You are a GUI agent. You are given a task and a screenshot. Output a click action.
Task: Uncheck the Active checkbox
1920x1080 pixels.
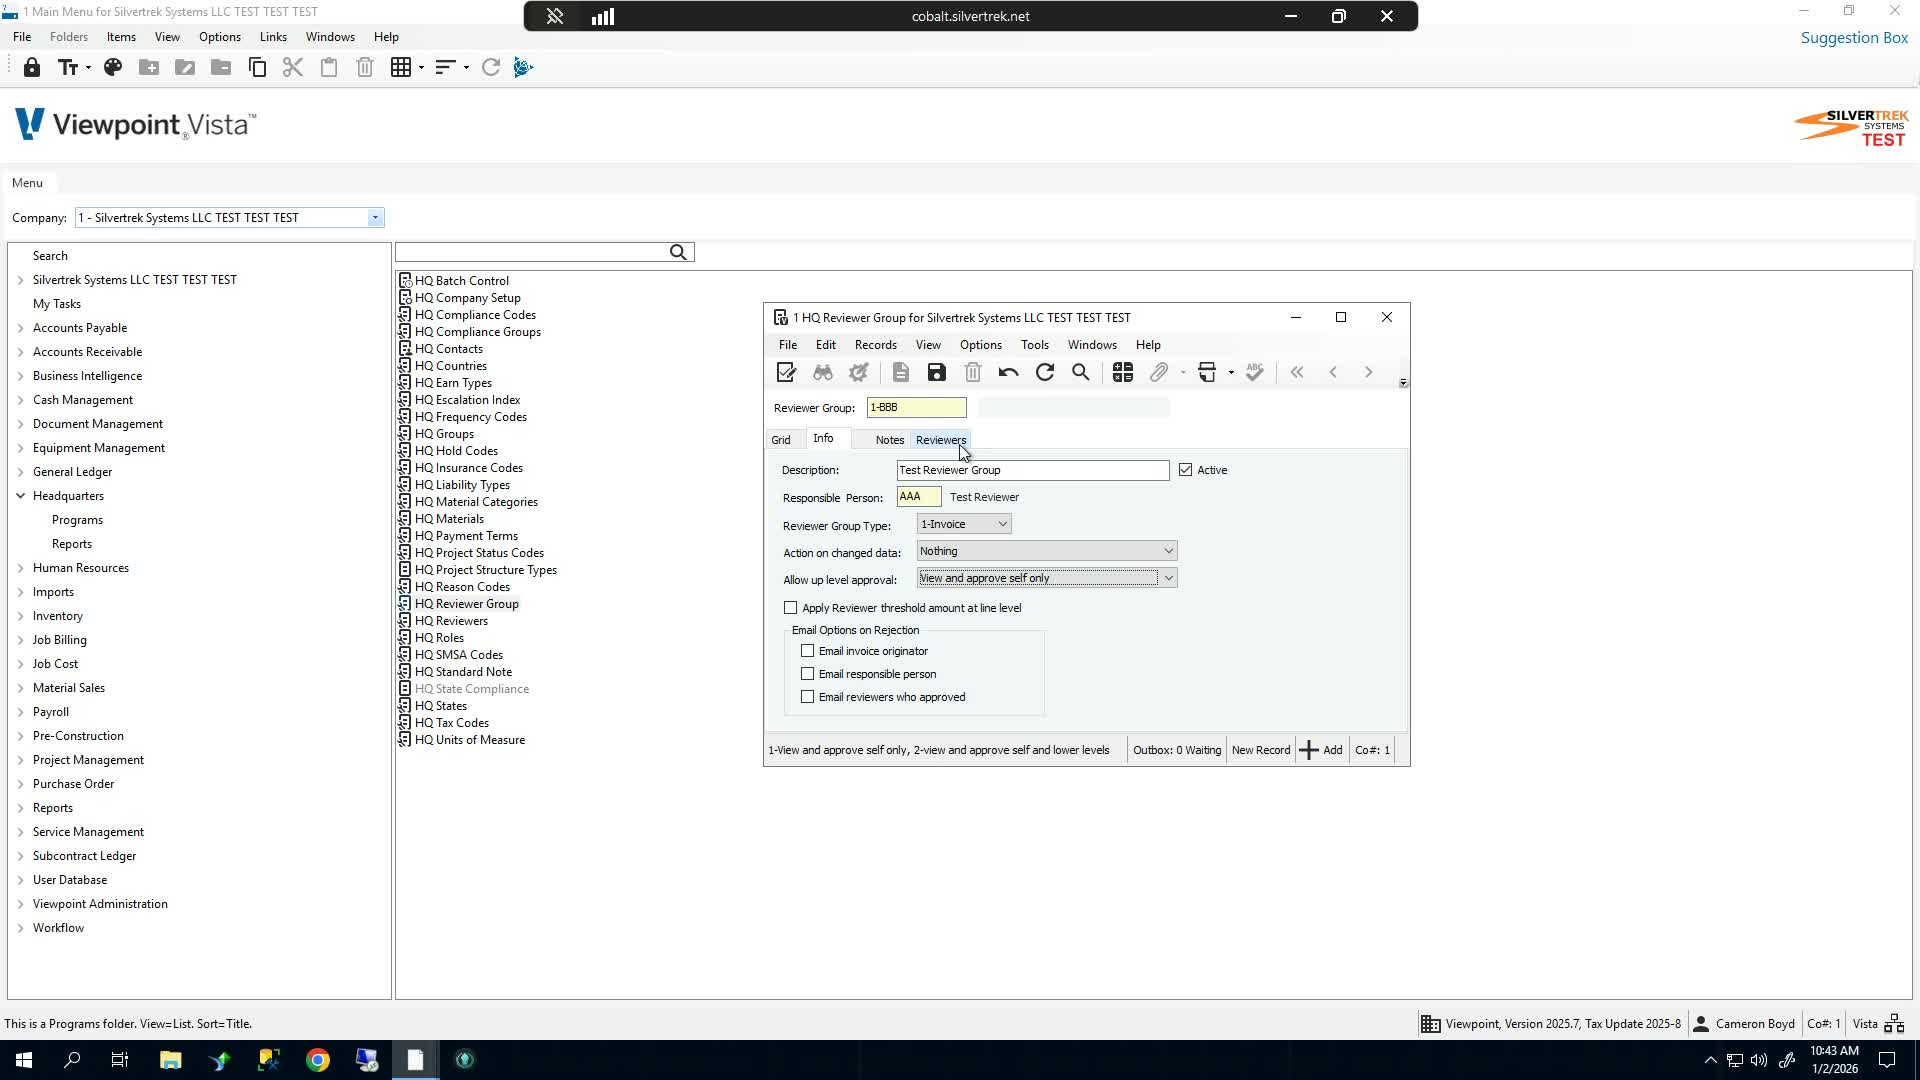pyautogui.click(x=1186, y=470)
